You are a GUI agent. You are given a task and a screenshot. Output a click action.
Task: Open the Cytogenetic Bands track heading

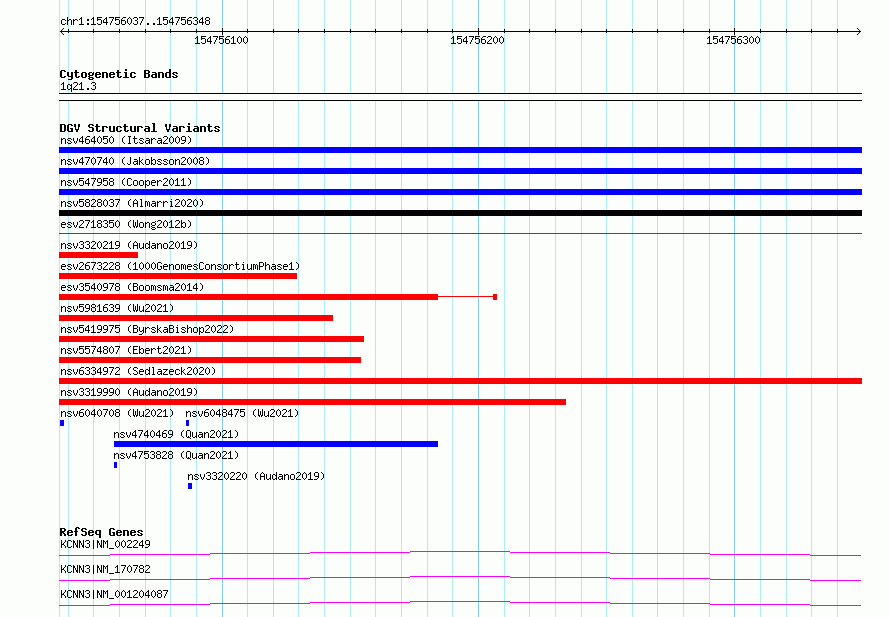pos(119,74)
